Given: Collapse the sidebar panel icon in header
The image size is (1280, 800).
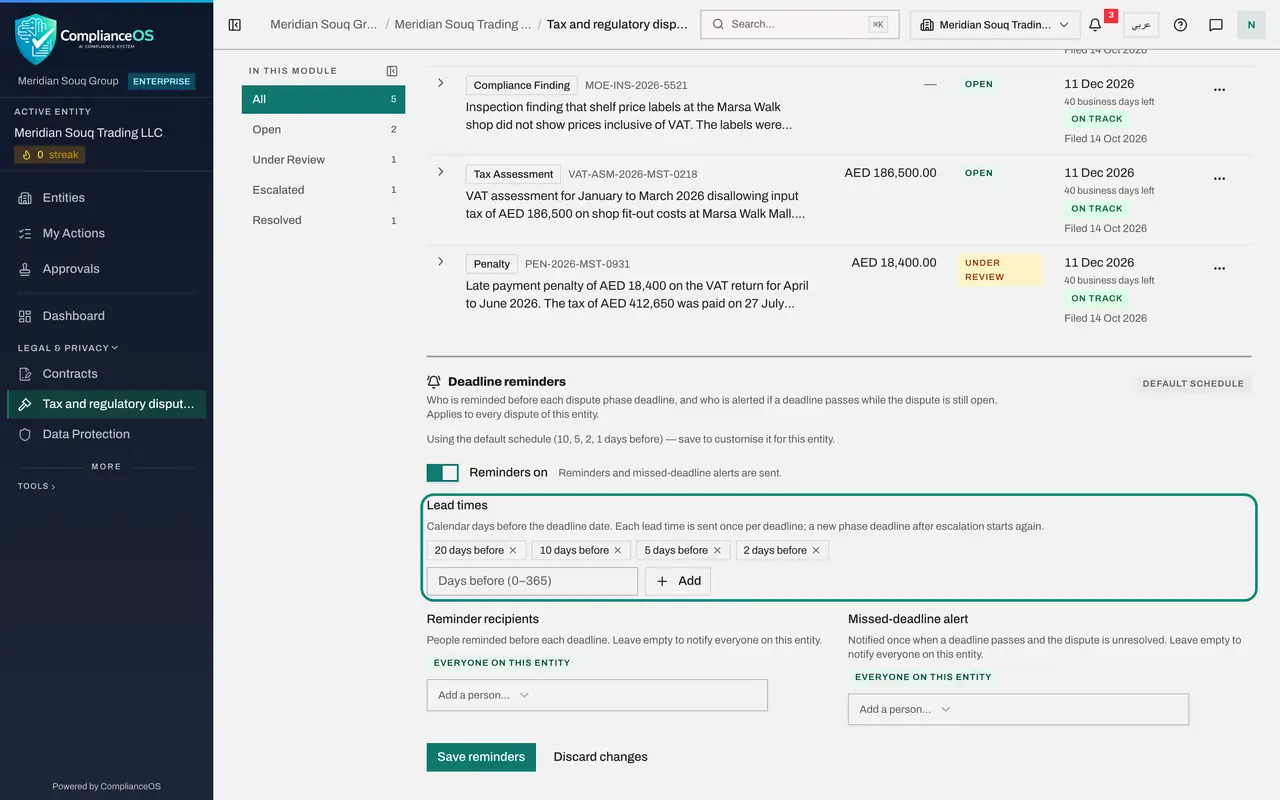Looking at the screenshot, I should (235, 25).
